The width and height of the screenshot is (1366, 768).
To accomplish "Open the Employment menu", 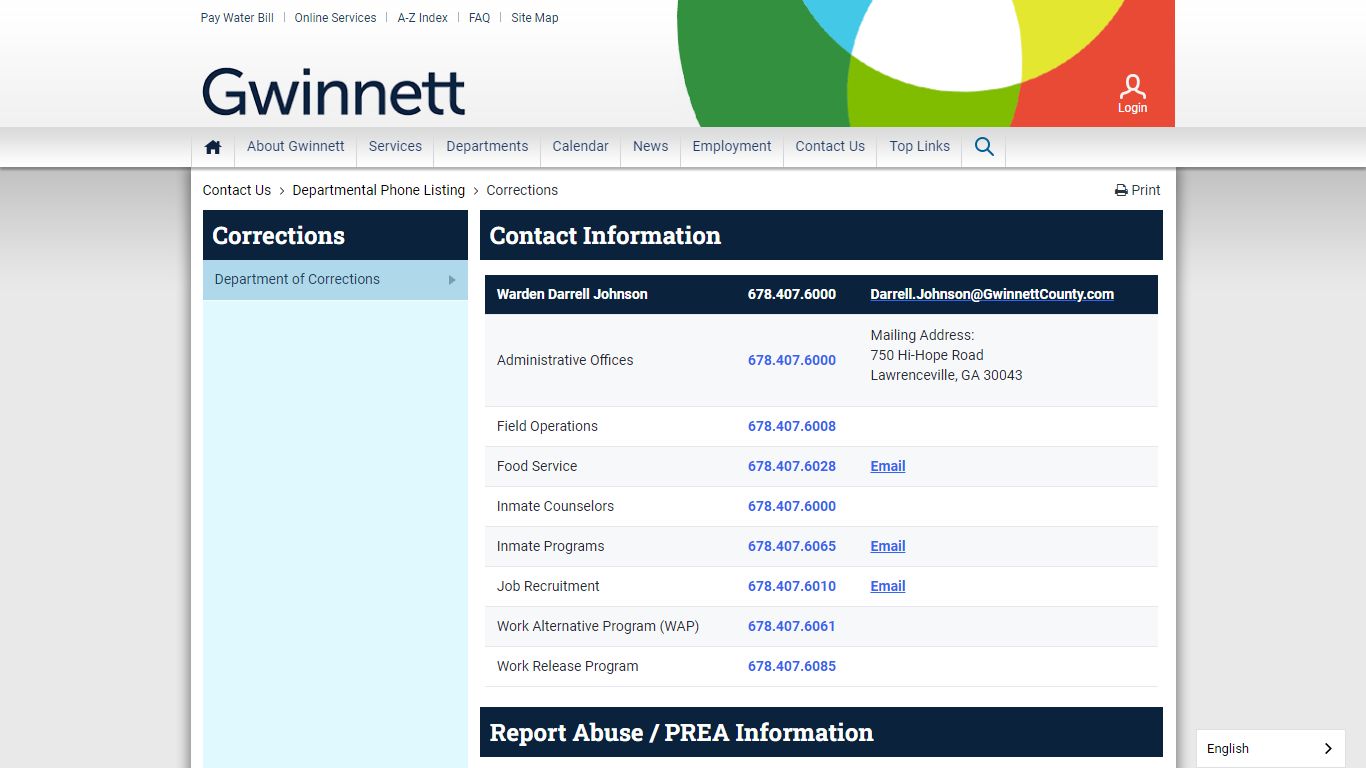I will 732,146.
